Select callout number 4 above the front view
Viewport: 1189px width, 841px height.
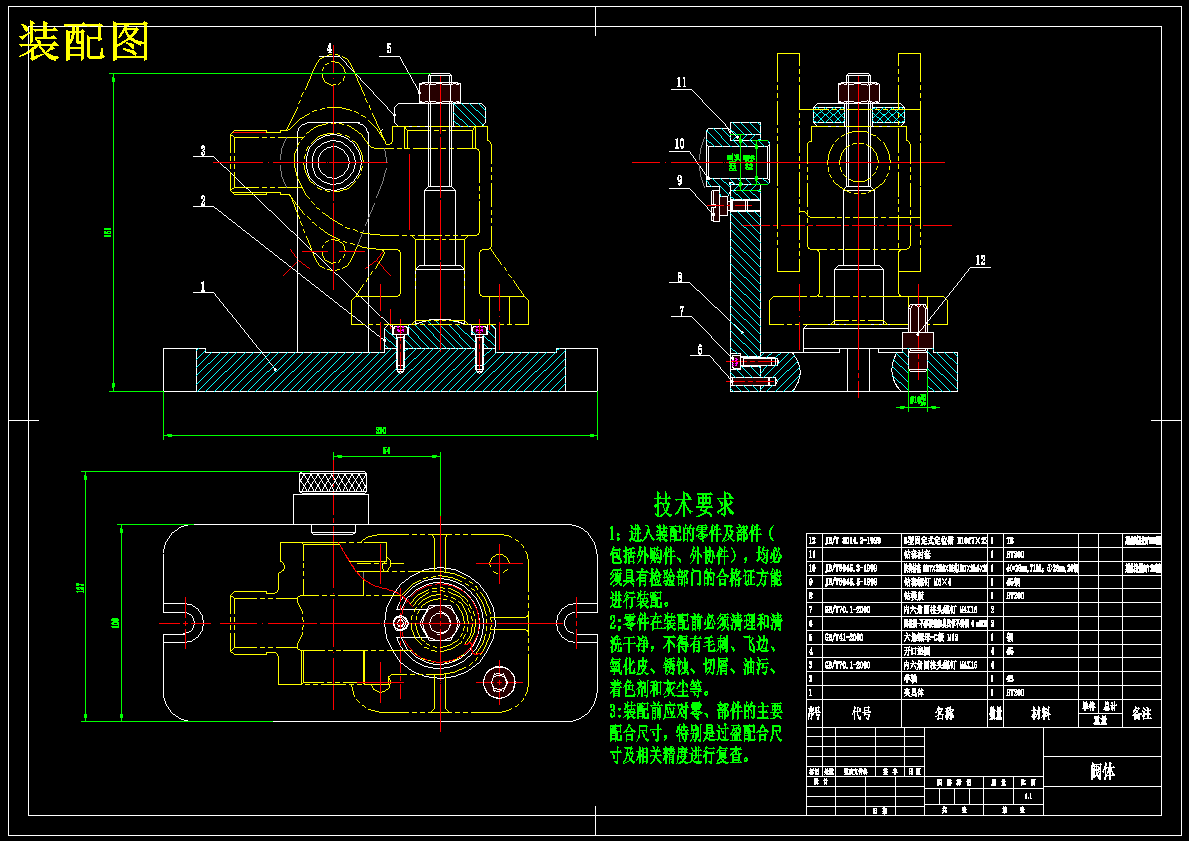point(330,49)
